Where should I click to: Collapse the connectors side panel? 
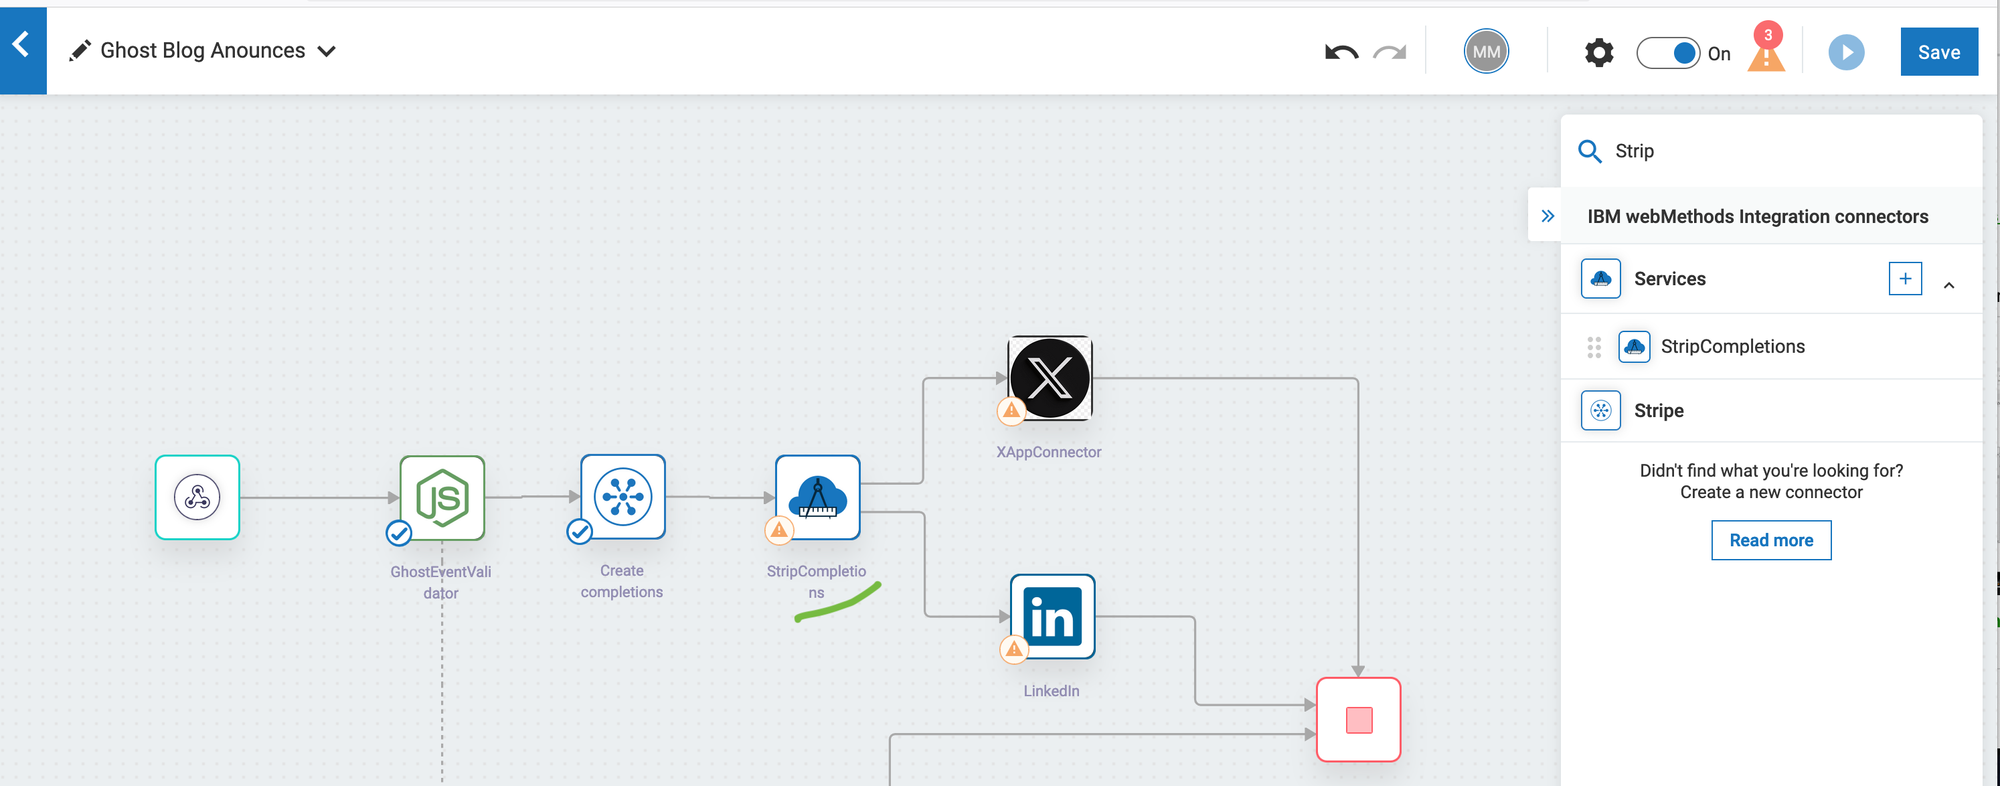coord(1547,216)
